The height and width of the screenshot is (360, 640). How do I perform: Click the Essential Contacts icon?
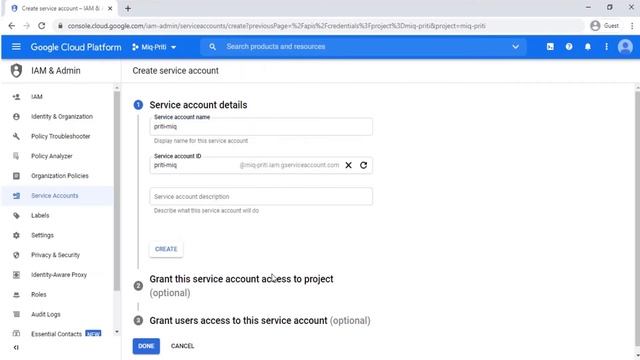[16, 334]
